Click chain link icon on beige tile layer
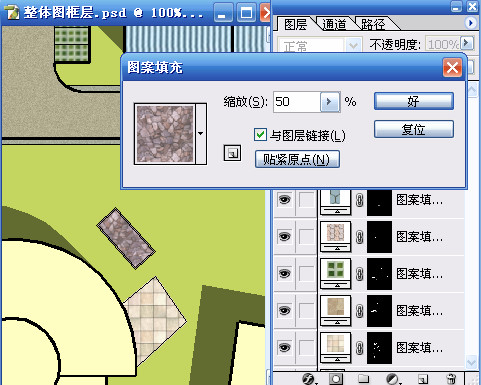481x385 pixels. [359, 348]
